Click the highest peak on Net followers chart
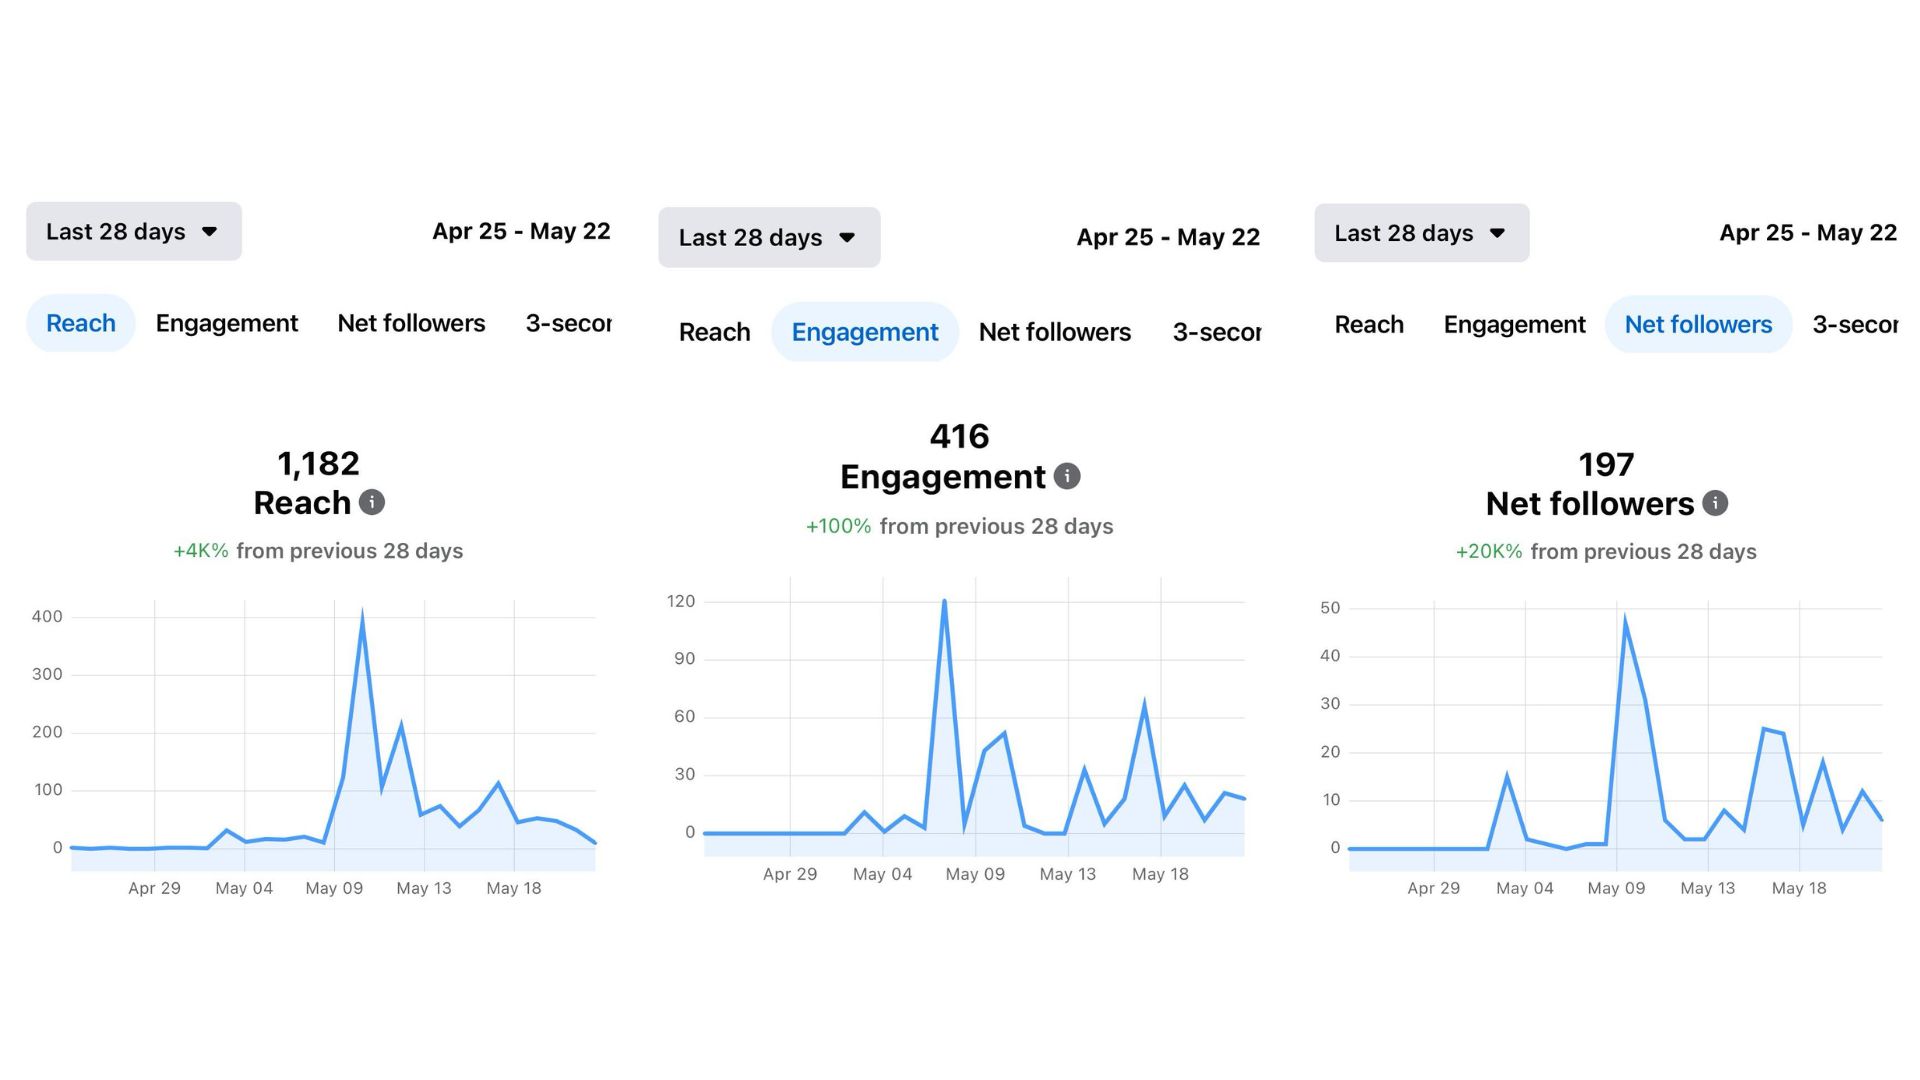 coord(1624,621)
